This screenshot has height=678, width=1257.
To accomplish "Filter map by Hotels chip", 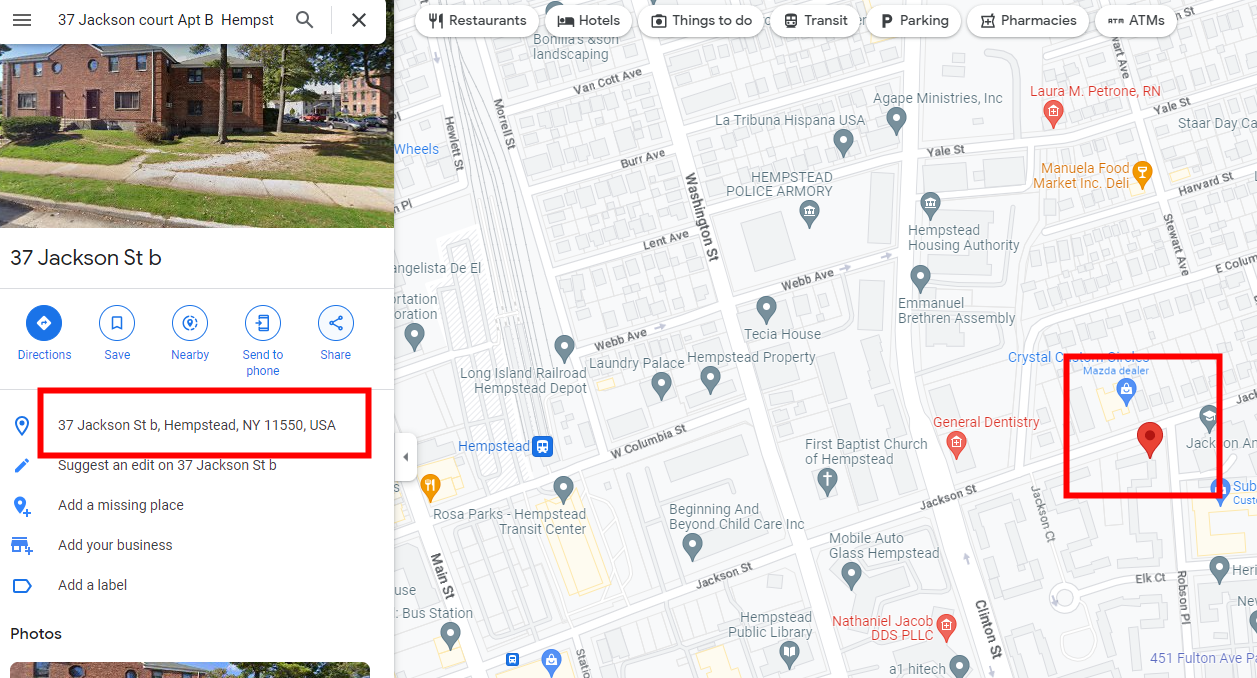I will (588, 20).
